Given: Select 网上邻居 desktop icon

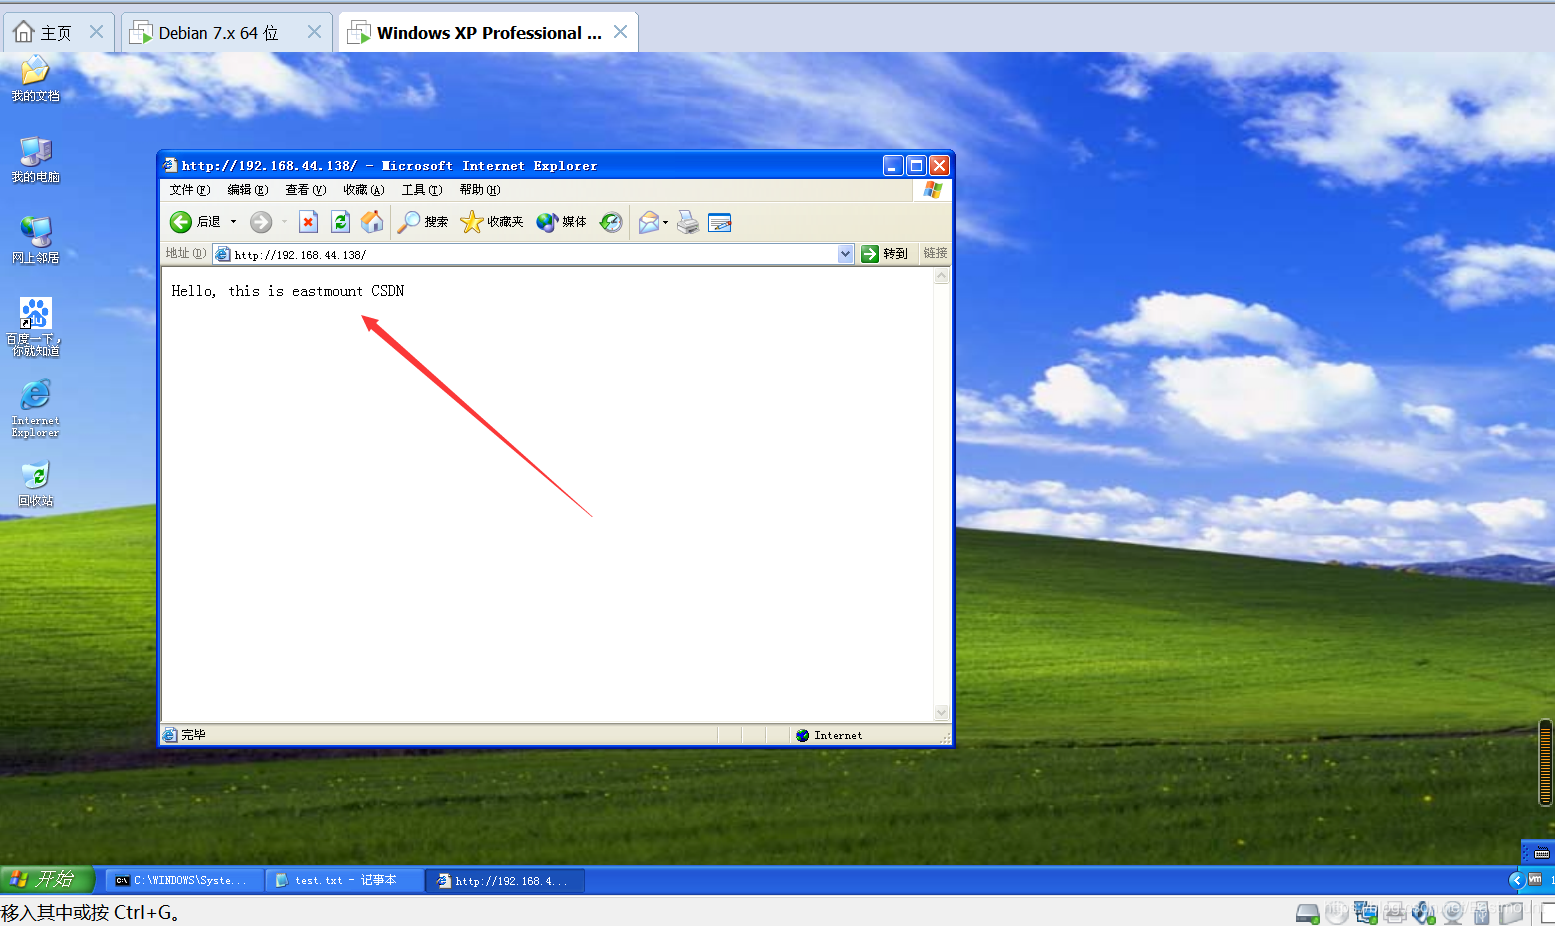Looking at the screenshot, I should tap(35, 241).
